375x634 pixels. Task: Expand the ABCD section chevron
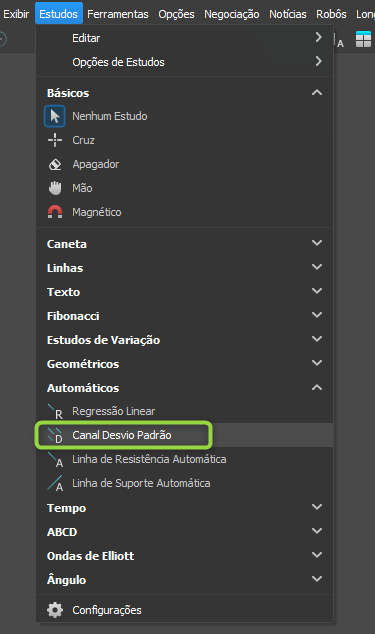317,530
